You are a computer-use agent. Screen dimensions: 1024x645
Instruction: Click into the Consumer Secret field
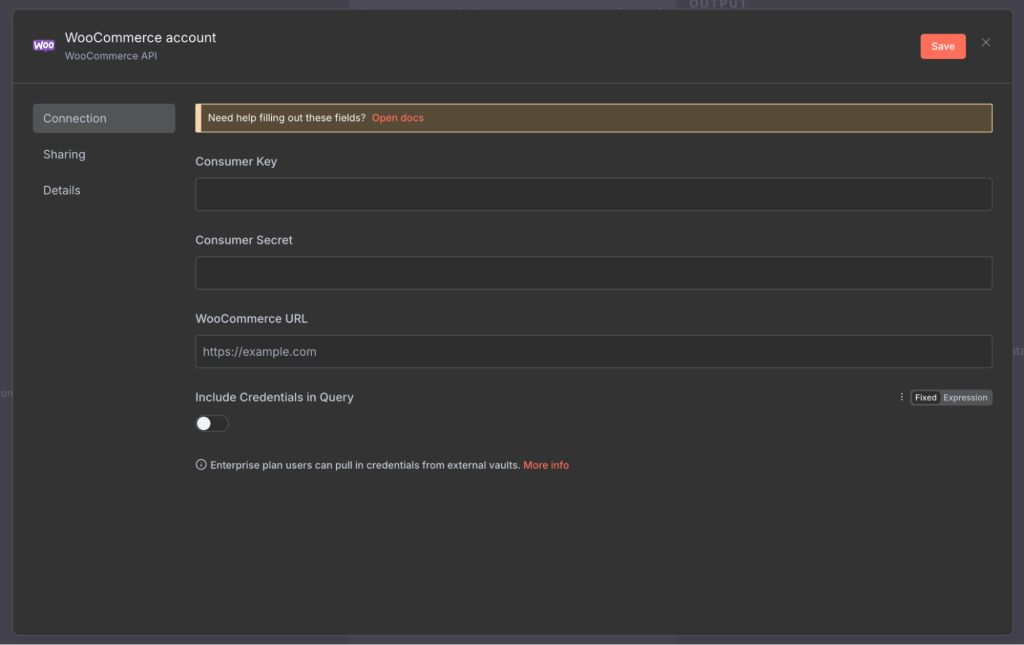593,273
